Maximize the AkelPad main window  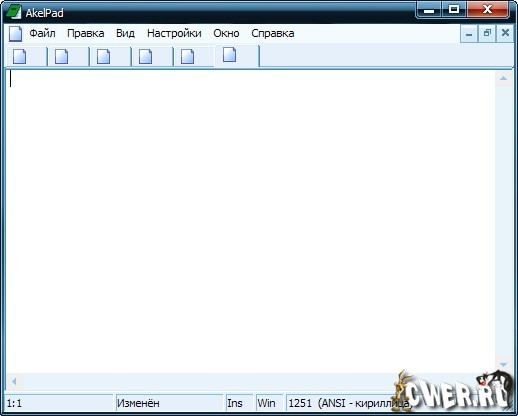(x=454, y=10)
